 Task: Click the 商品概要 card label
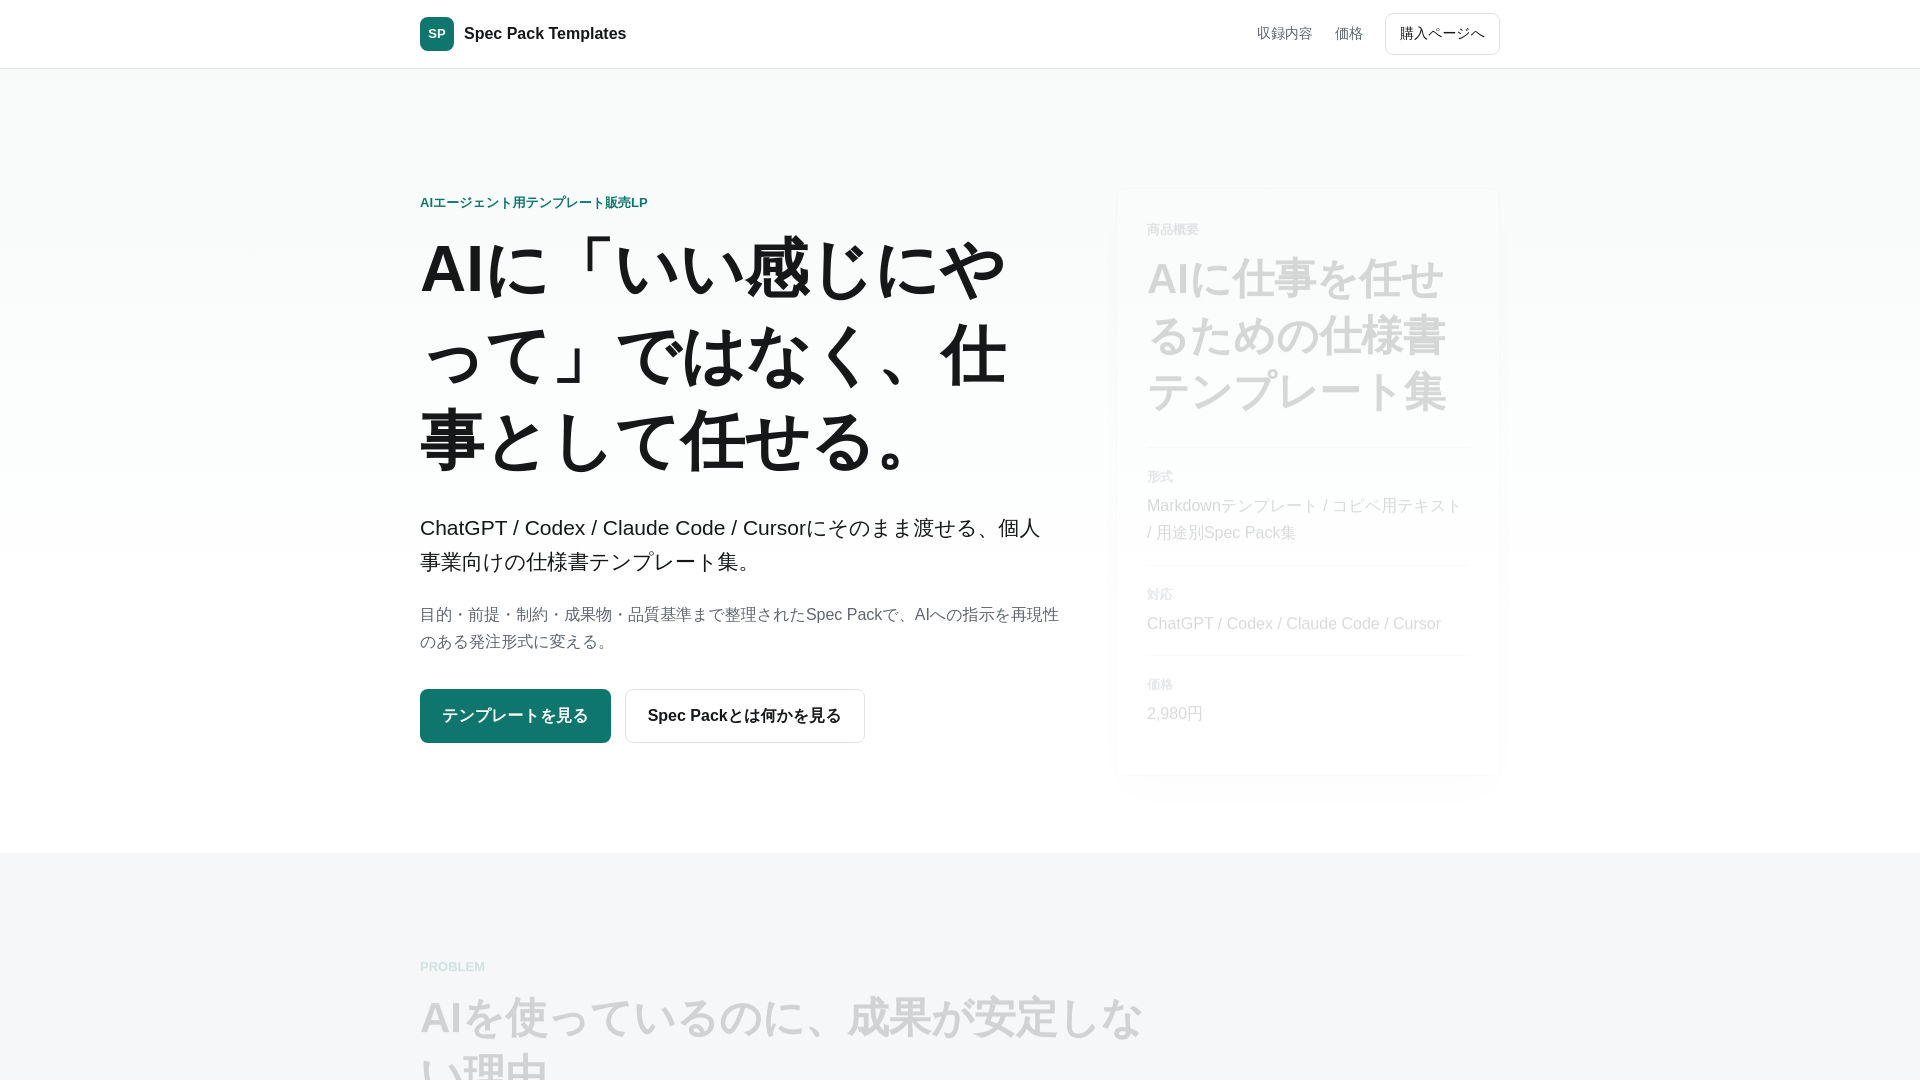[x=1172, y=230]
